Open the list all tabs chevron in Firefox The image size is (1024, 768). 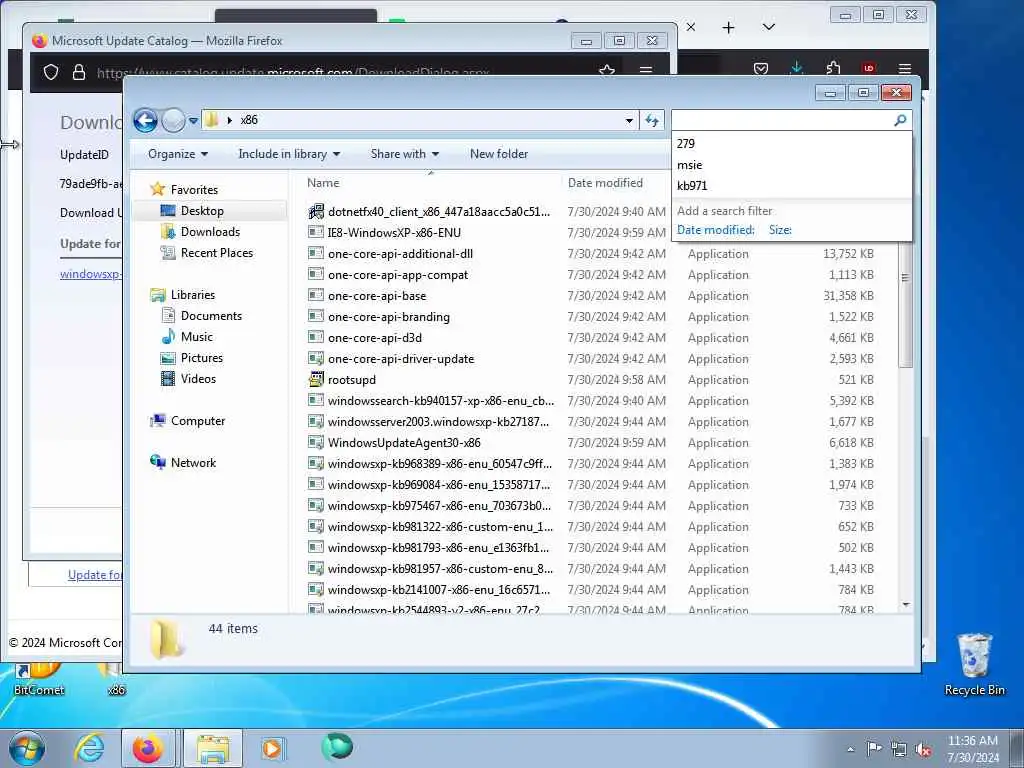point(769,27)
